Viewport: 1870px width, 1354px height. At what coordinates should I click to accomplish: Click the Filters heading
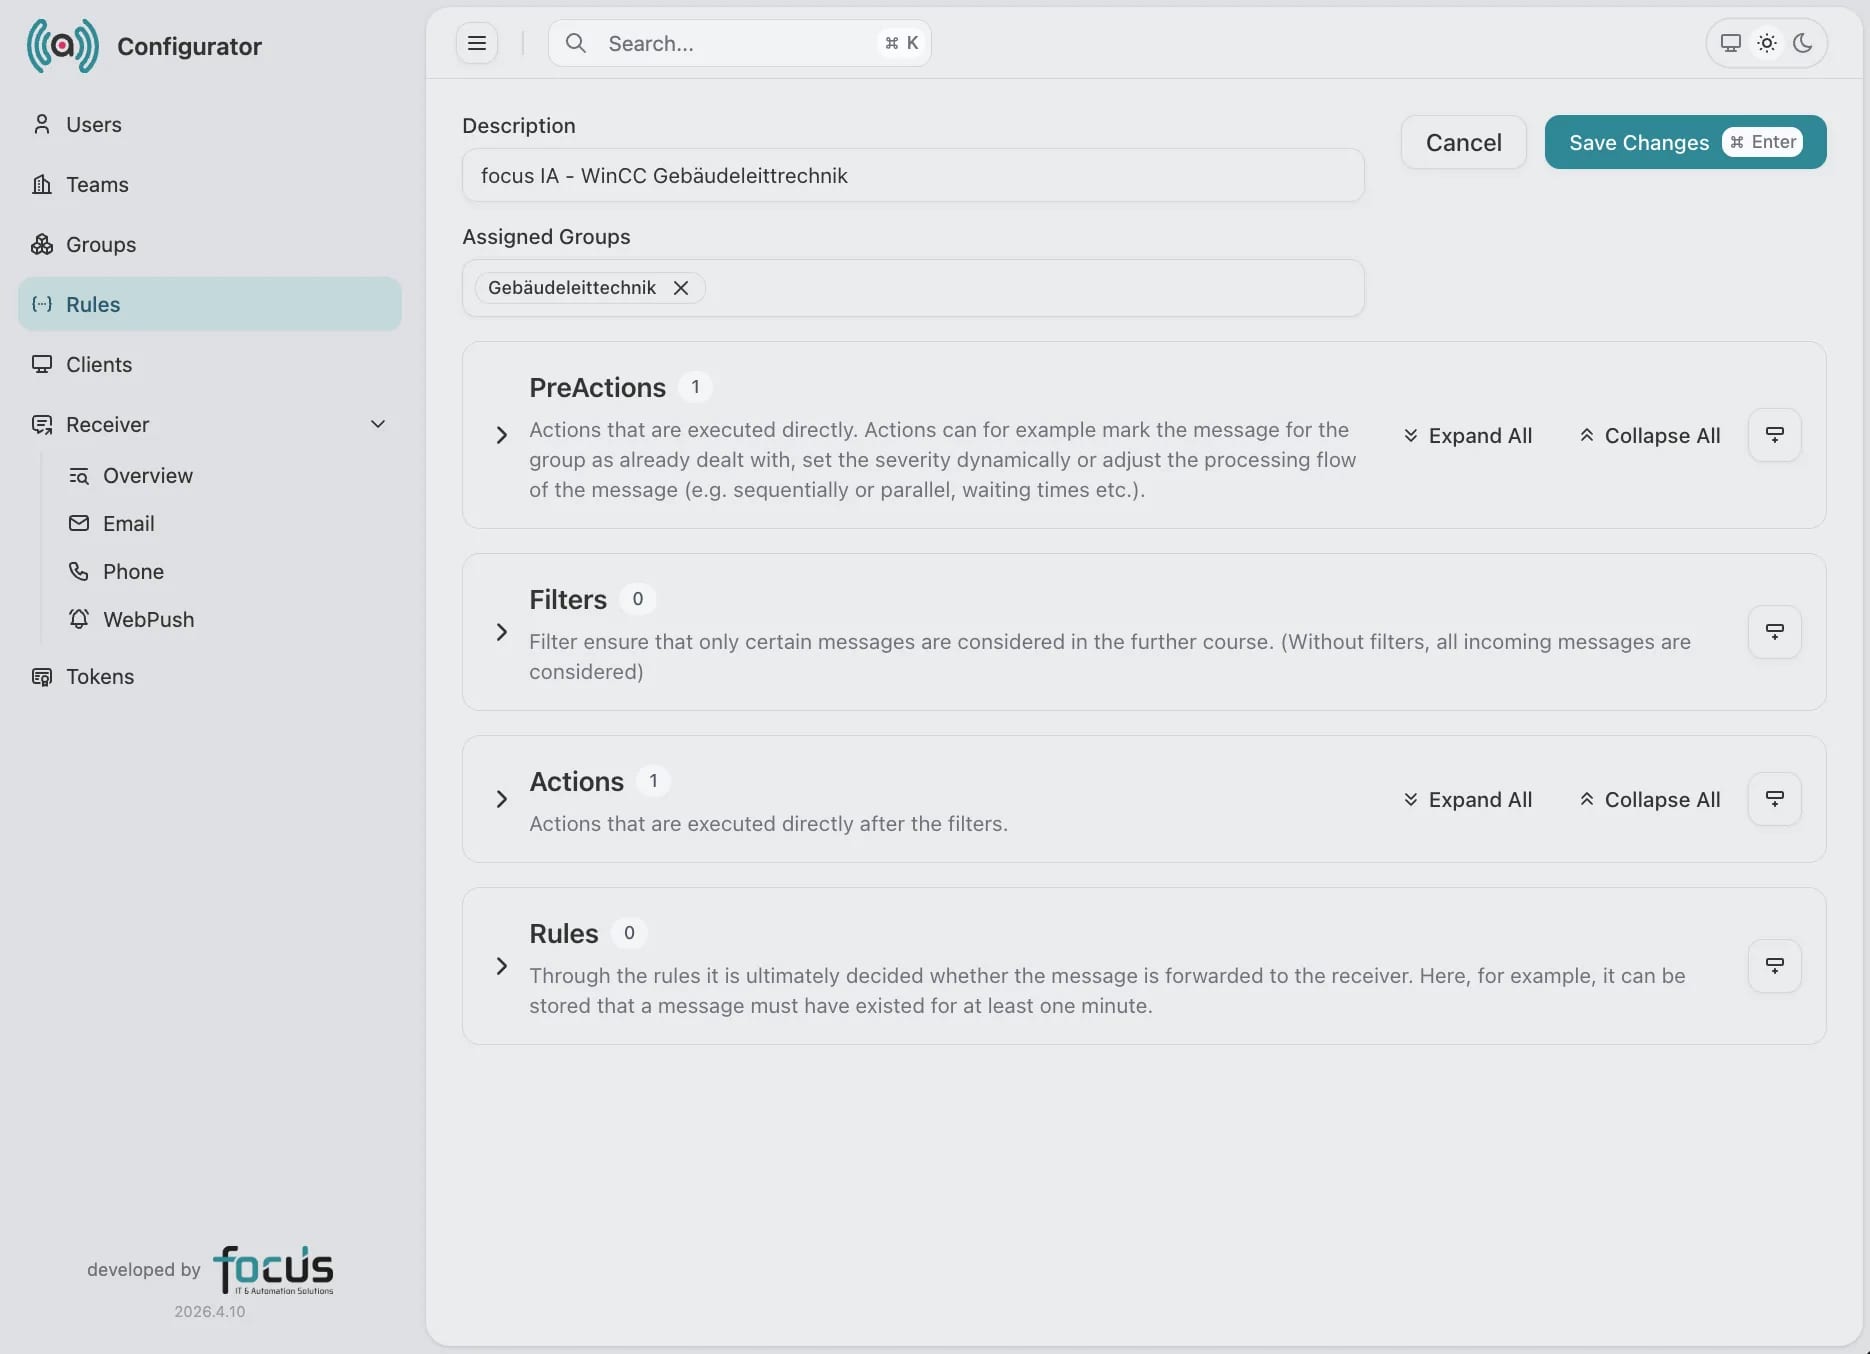click(x=568, y=599)
